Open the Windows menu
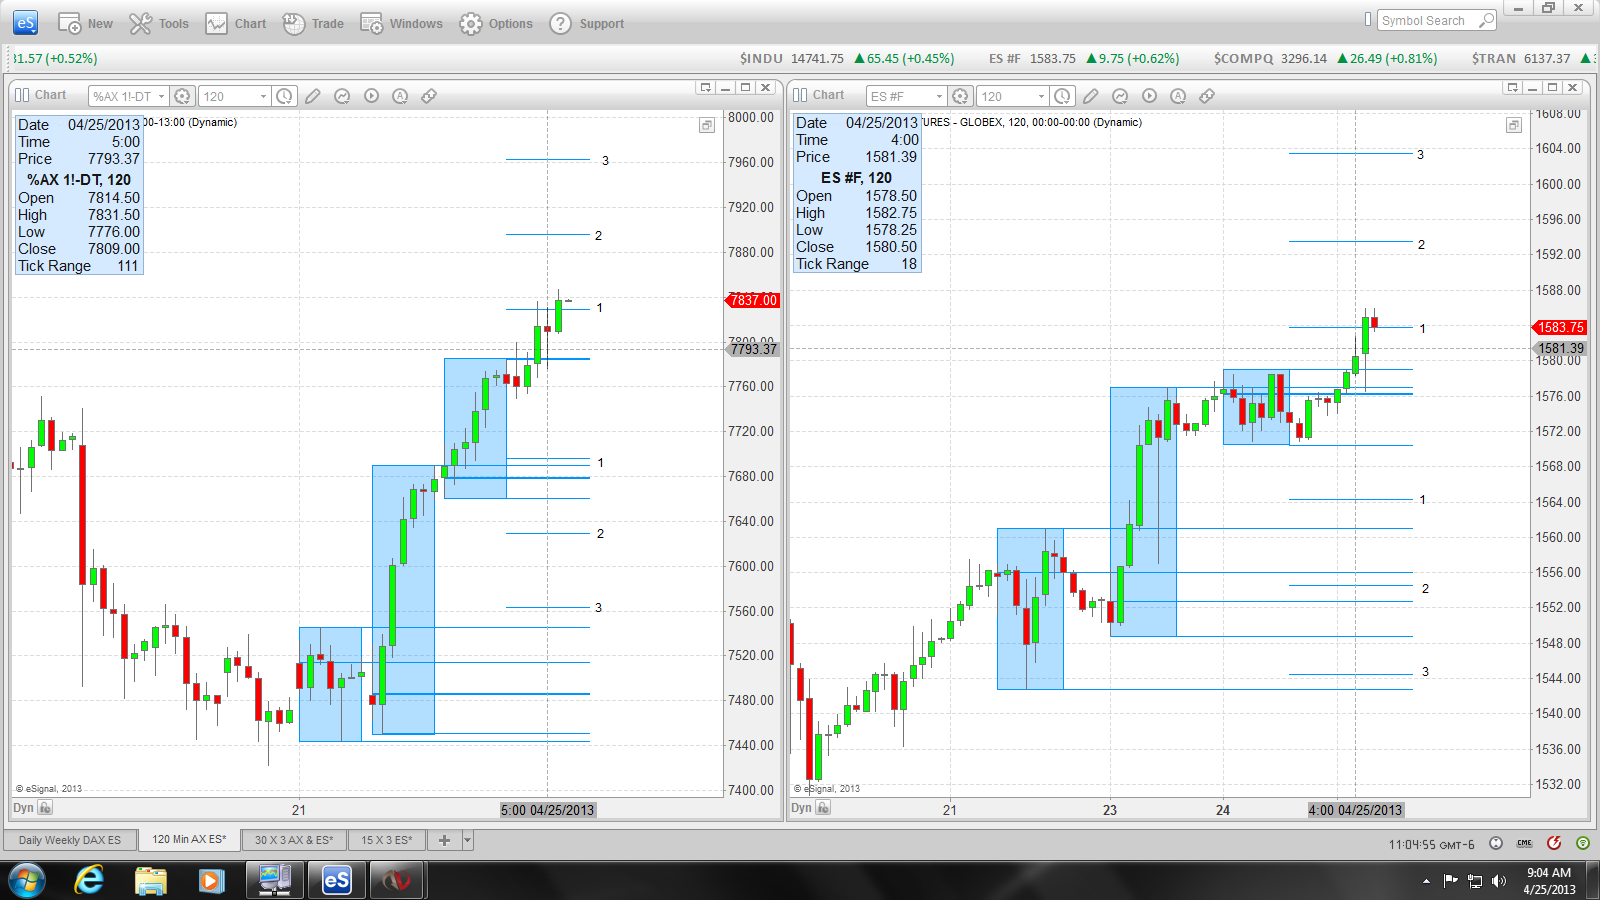This screenshot has width=1600, height=900. (401, 23)
